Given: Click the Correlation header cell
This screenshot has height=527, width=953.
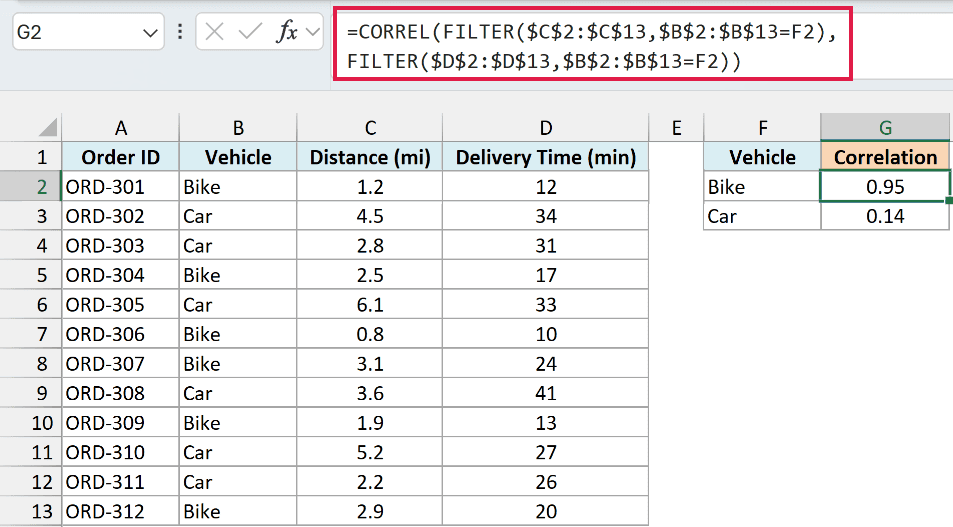Looking at the screenshot, I should (885, 157).
